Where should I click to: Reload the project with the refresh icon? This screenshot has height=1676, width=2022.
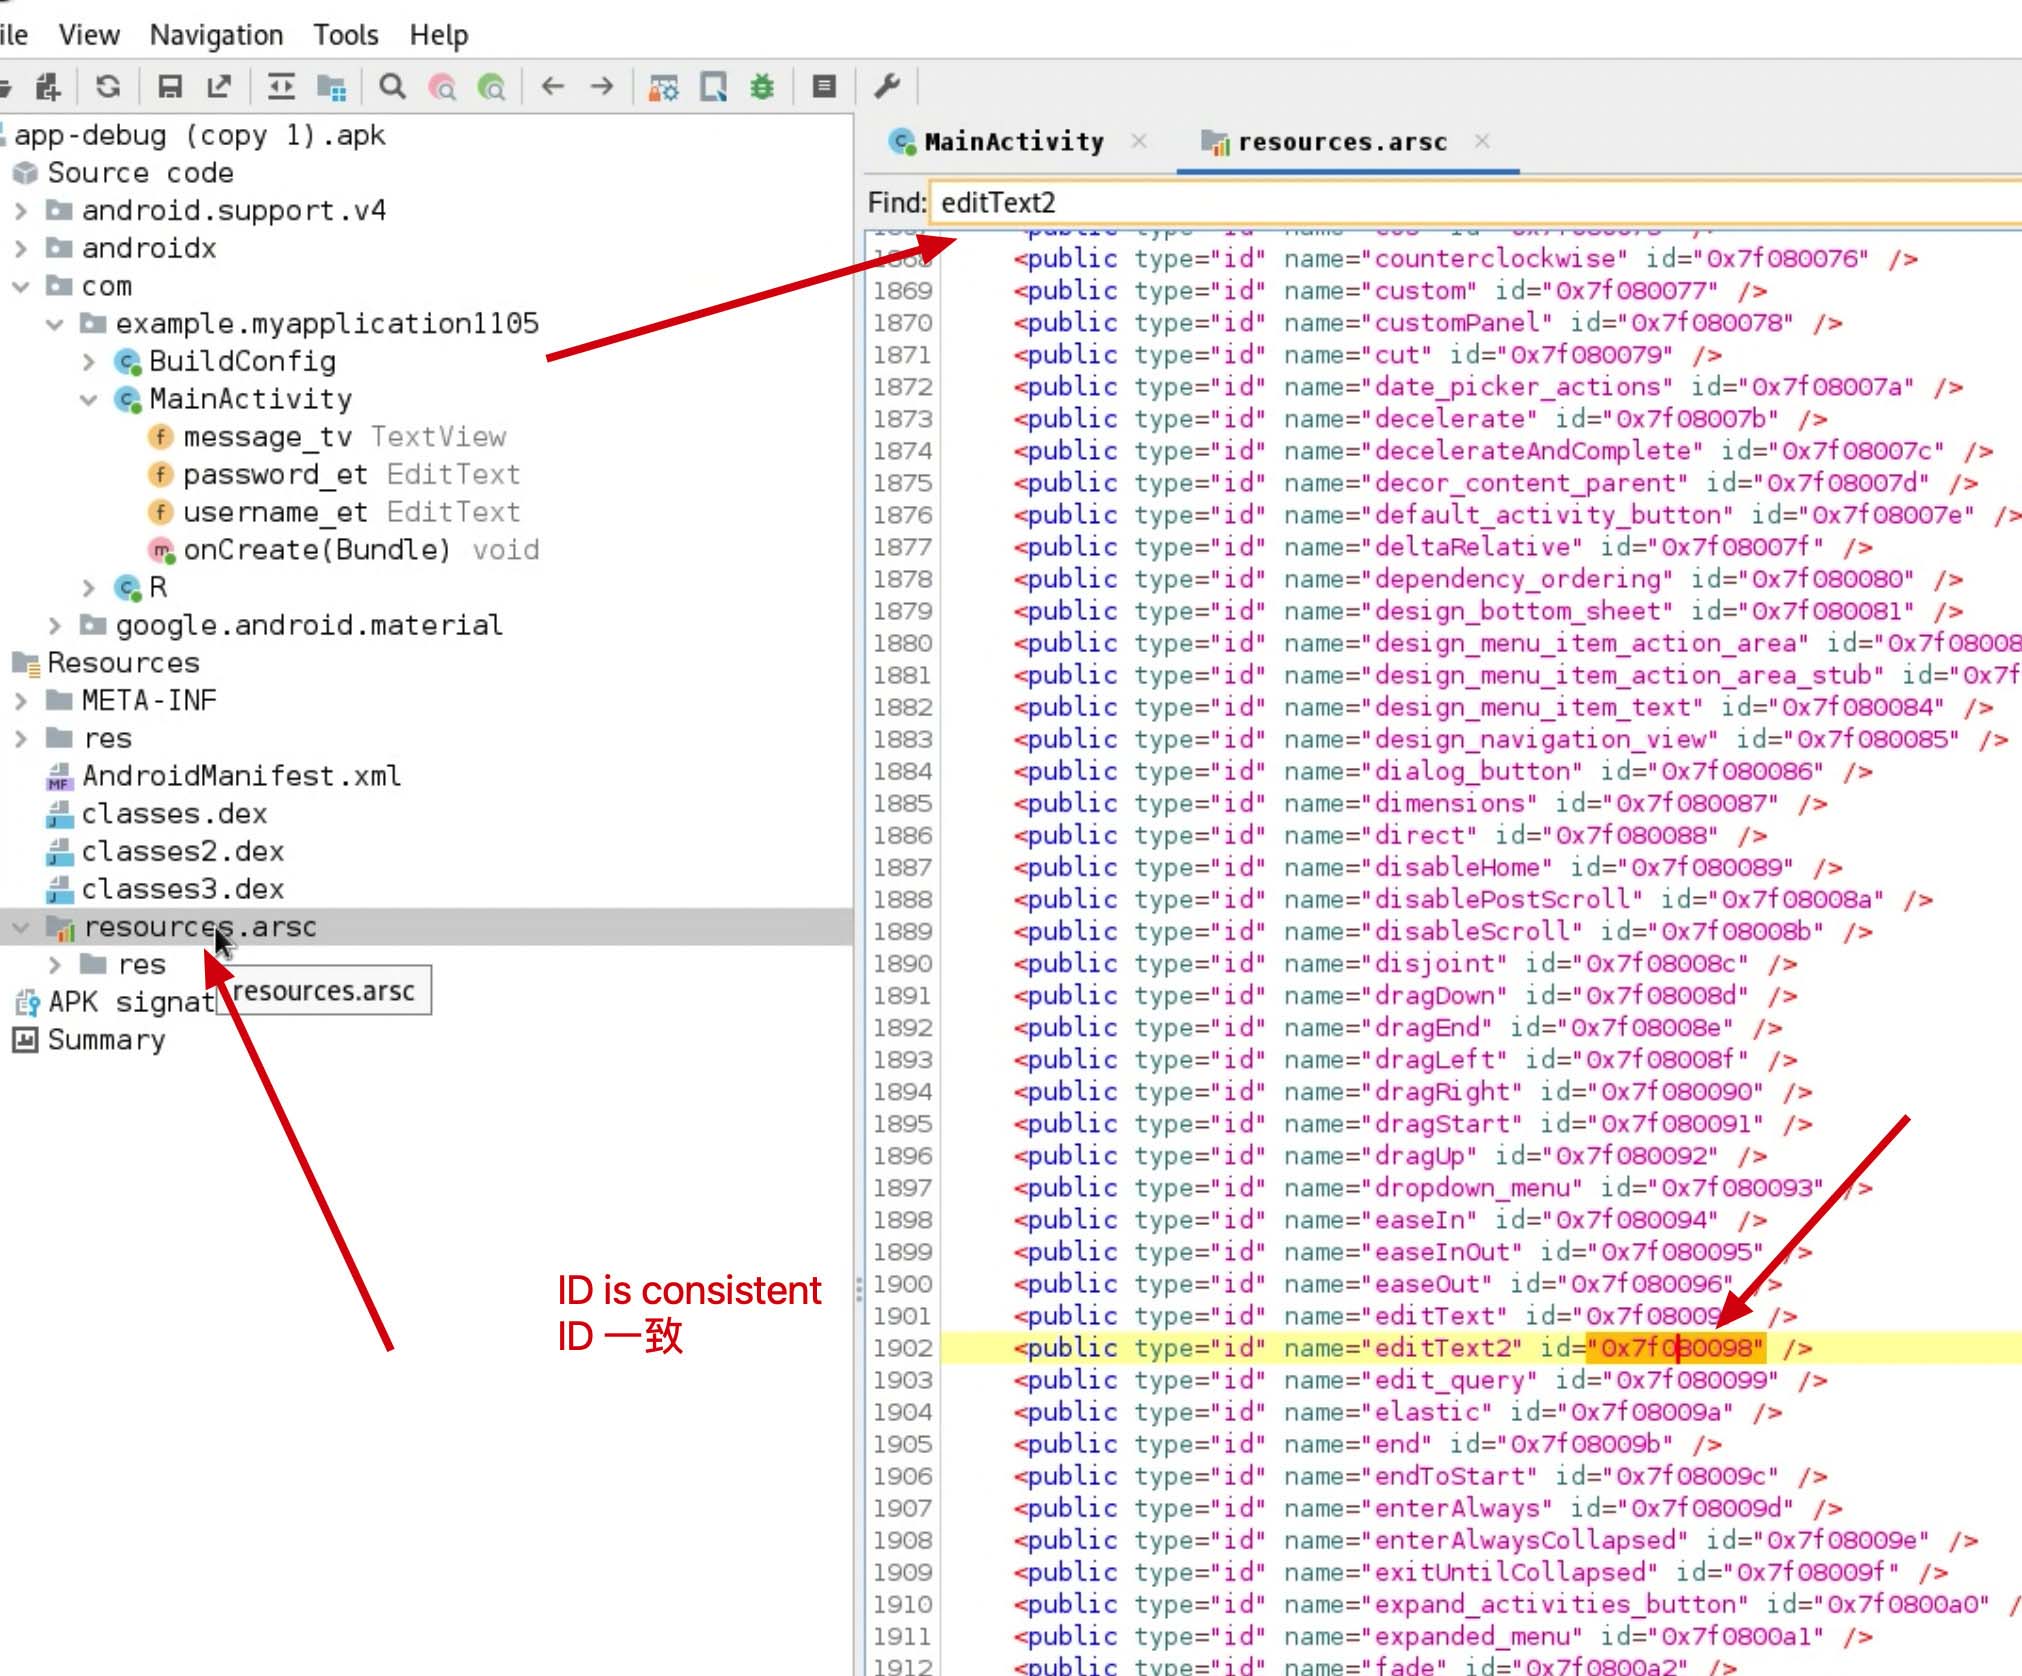pyautogui.click(x=108, y=87)
